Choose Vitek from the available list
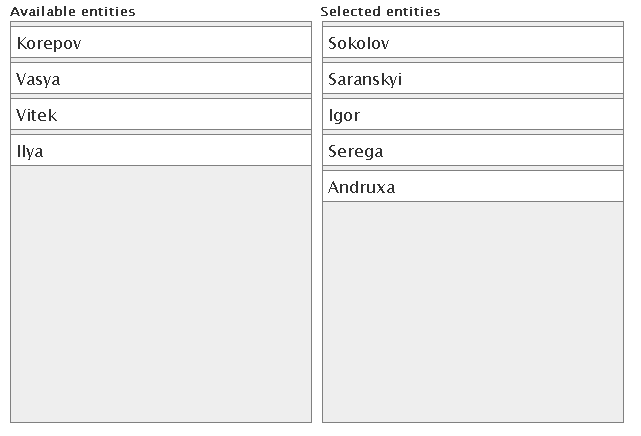This screenshot has height=436, width=641. (160, 115)
